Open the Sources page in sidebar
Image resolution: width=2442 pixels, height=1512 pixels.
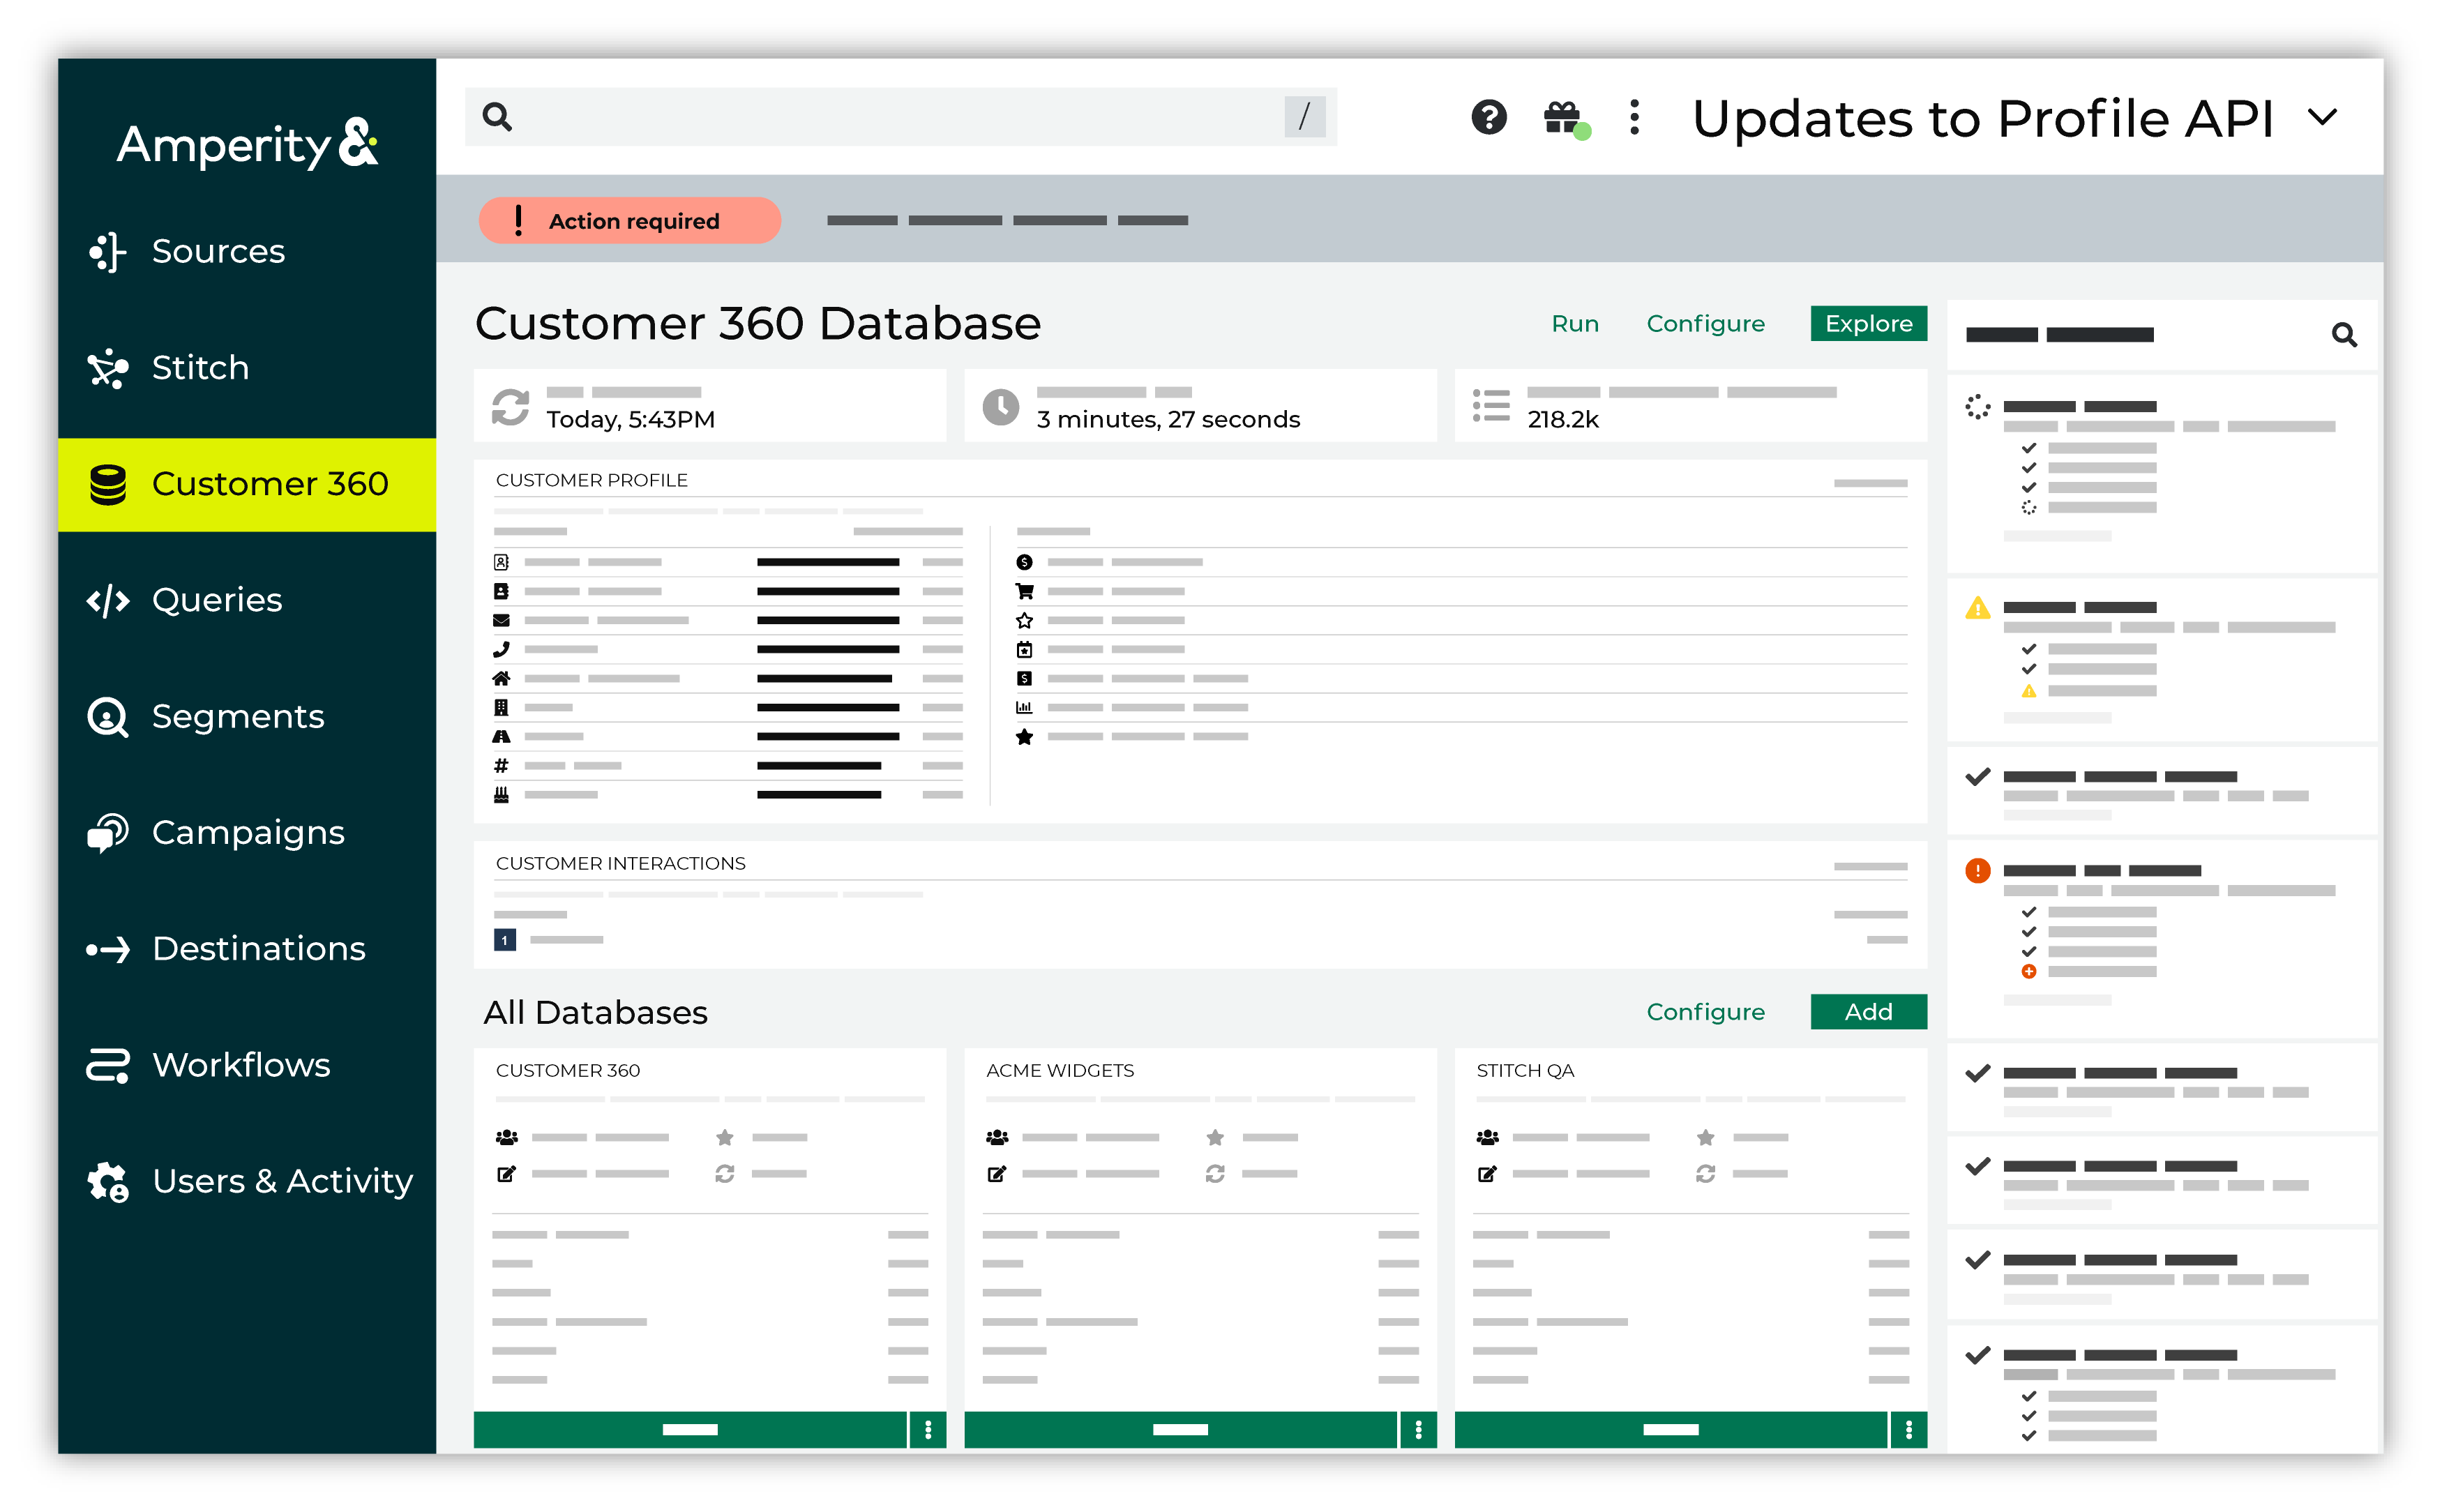pos(246,251)
